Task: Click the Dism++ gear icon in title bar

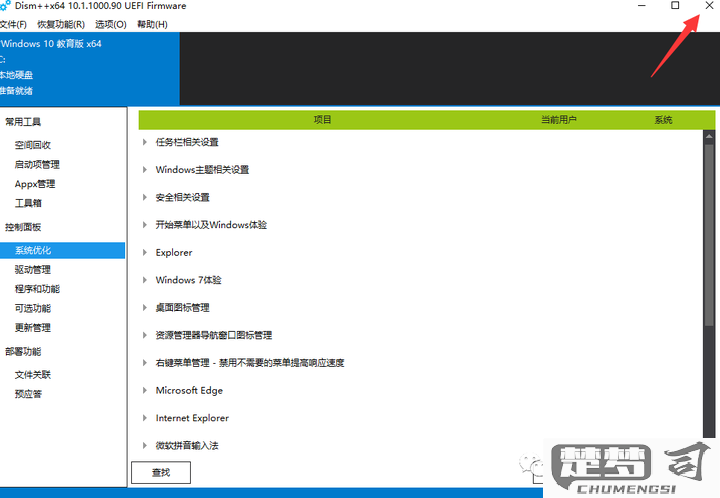Action: coord(5,6)
